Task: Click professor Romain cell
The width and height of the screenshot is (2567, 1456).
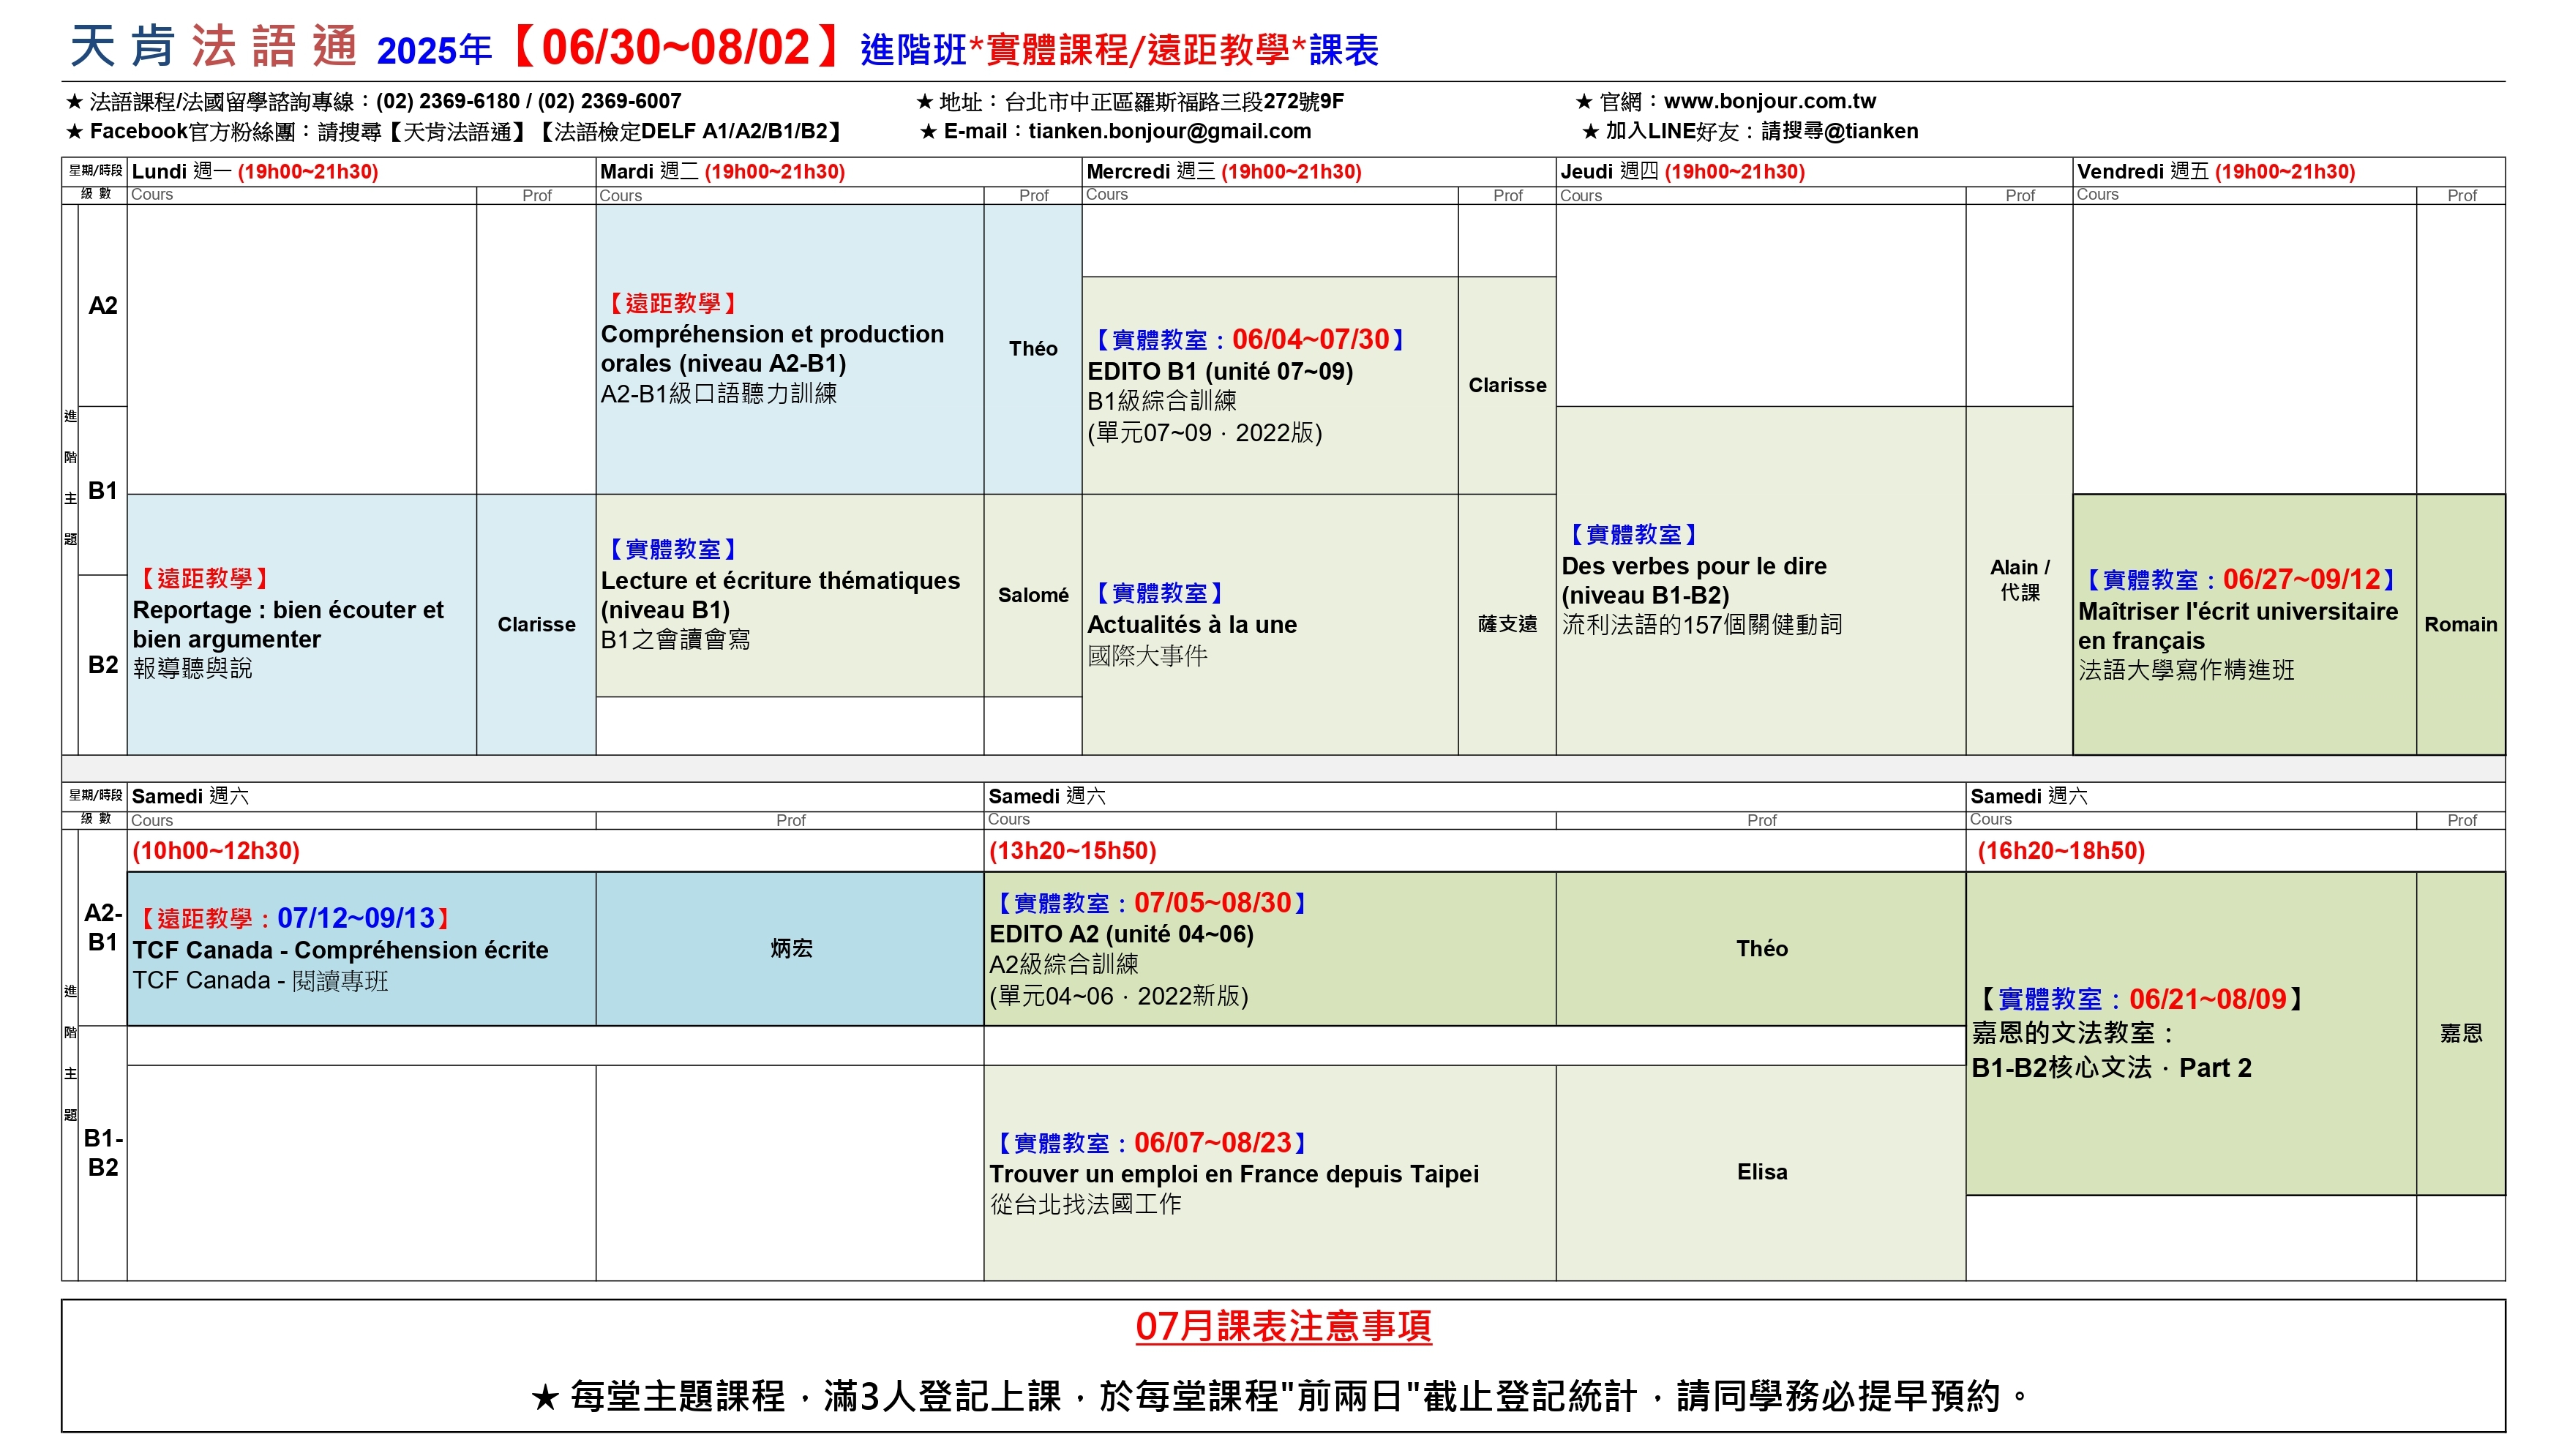Action: tap(2460, 624)
